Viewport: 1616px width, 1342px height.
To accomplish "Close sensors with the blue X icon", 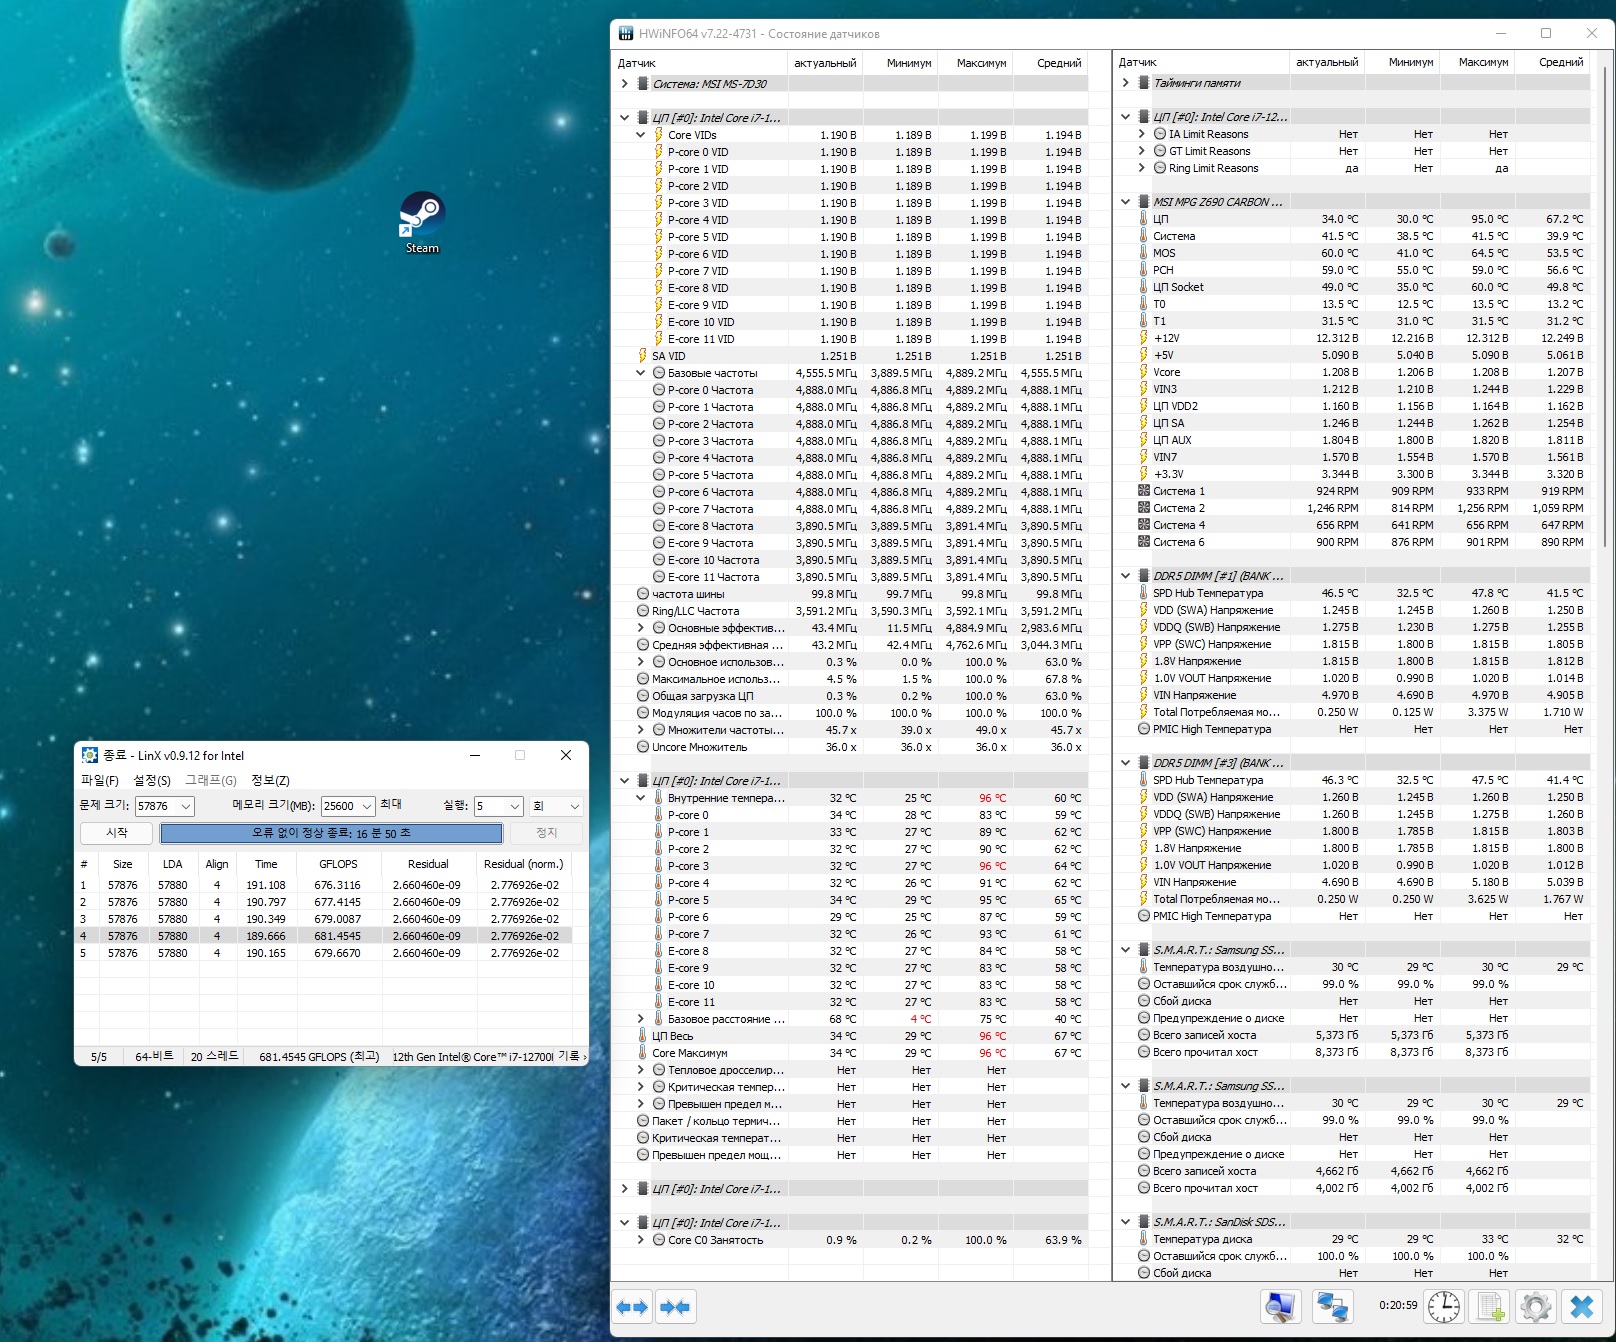I will tap(1582, 1306).
